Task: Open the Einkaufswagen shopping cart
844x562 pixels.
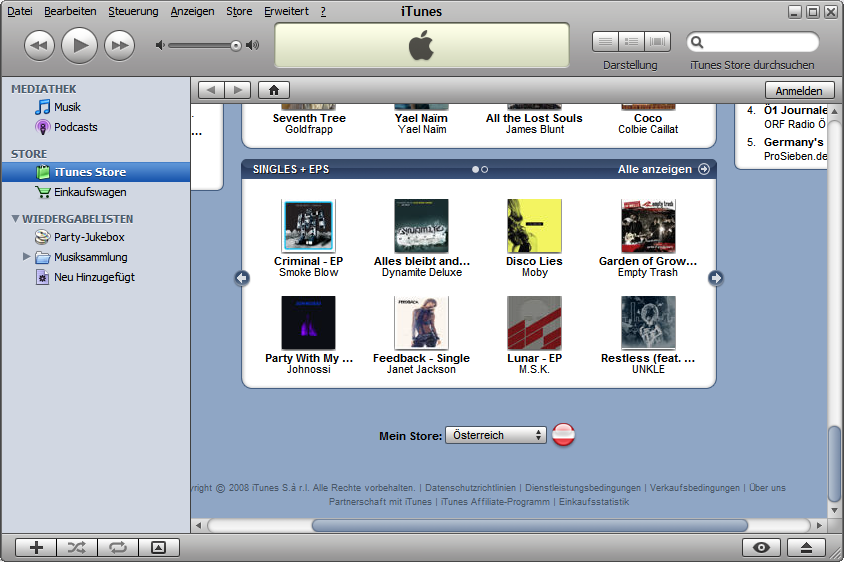Action: 89,192
